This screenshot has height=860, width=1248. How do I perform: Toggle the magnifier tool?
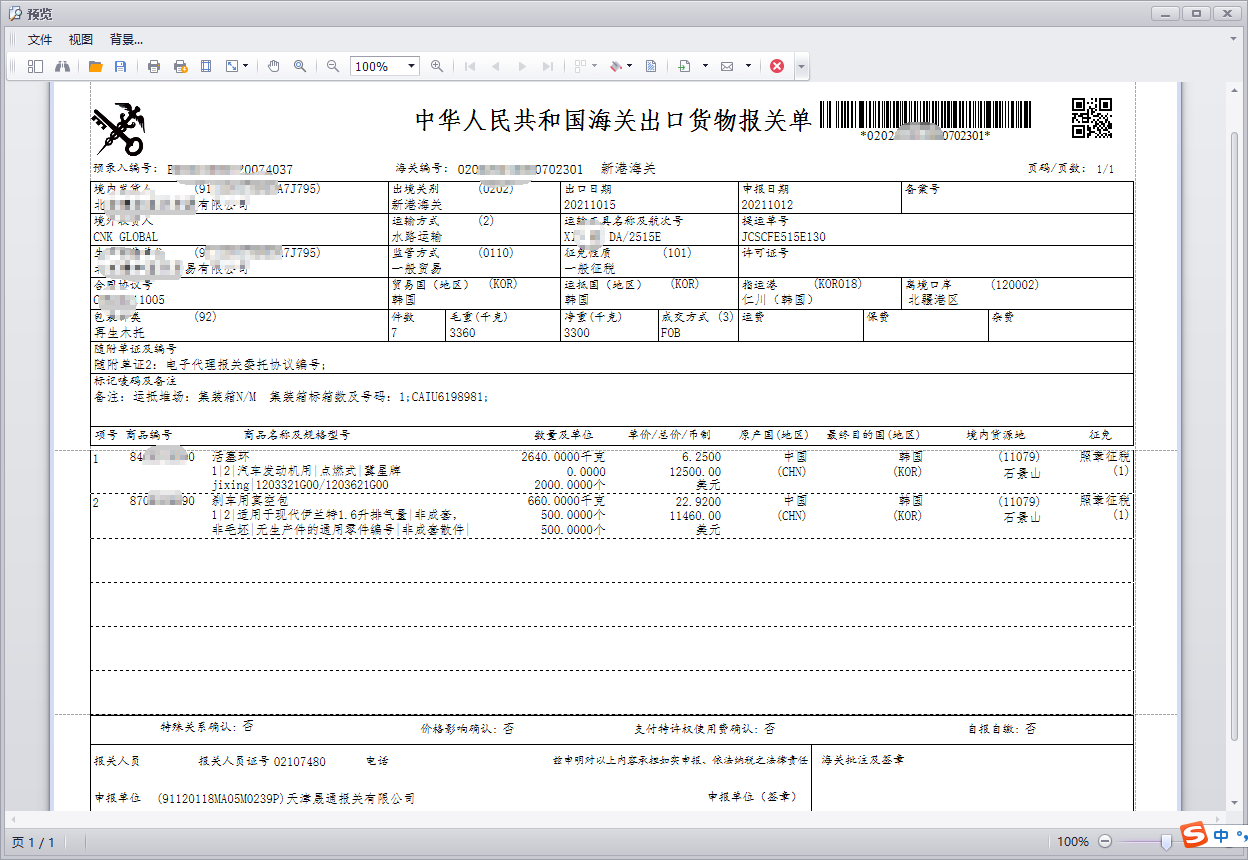[x=300, y=66]
